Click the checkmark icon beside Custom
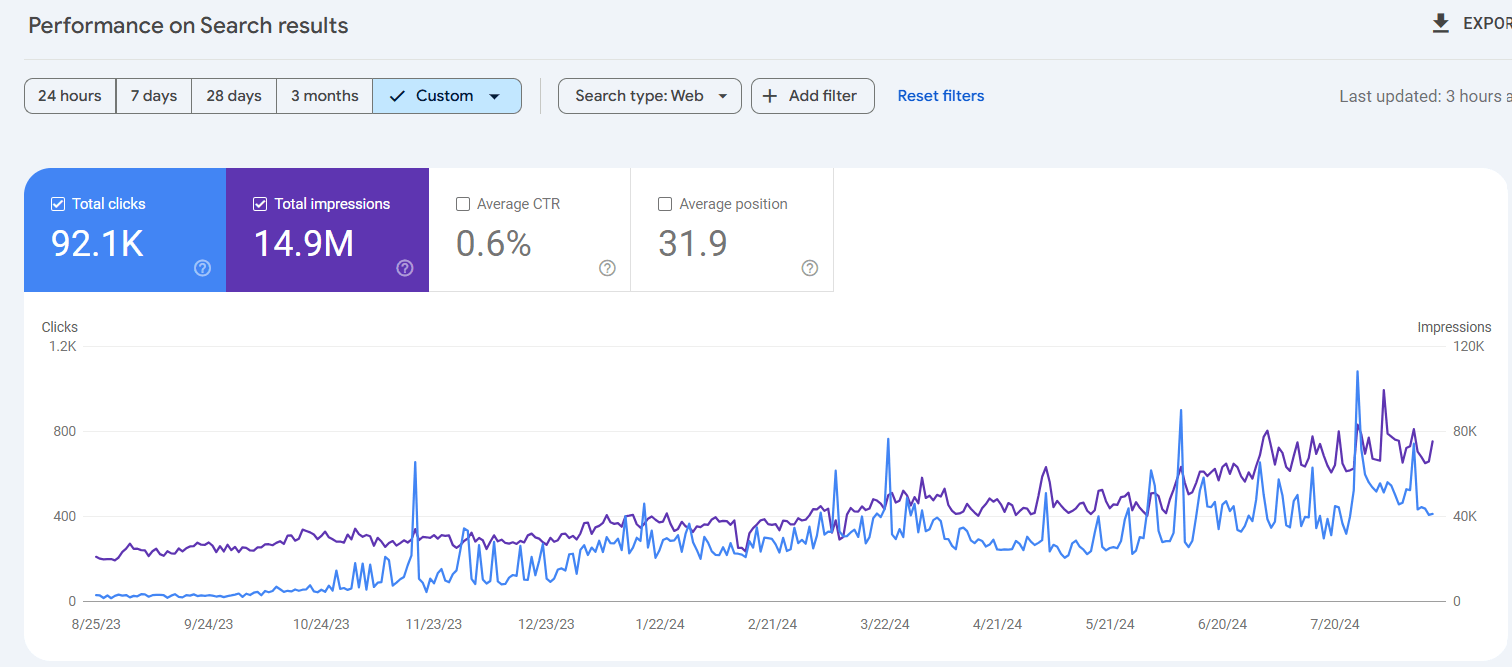The image size is (1512, 667). point(397,96)
